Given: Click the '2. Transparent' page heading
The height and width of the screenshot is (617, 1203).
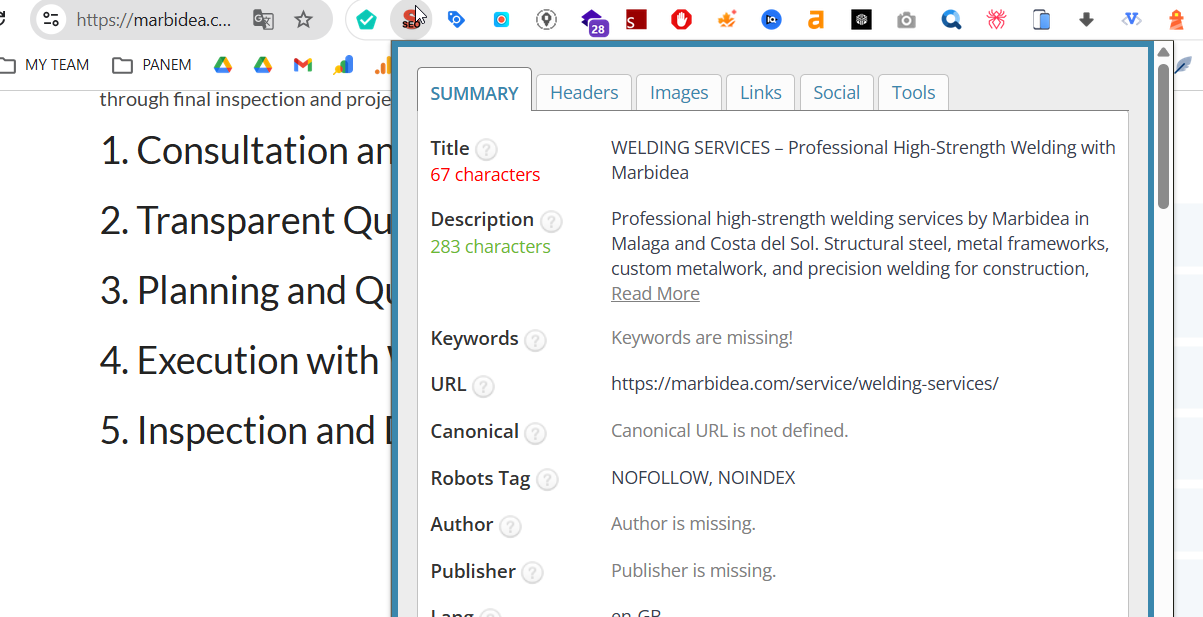Looking at the screenshot, I should pyautogui.click(x=245, y=221).
